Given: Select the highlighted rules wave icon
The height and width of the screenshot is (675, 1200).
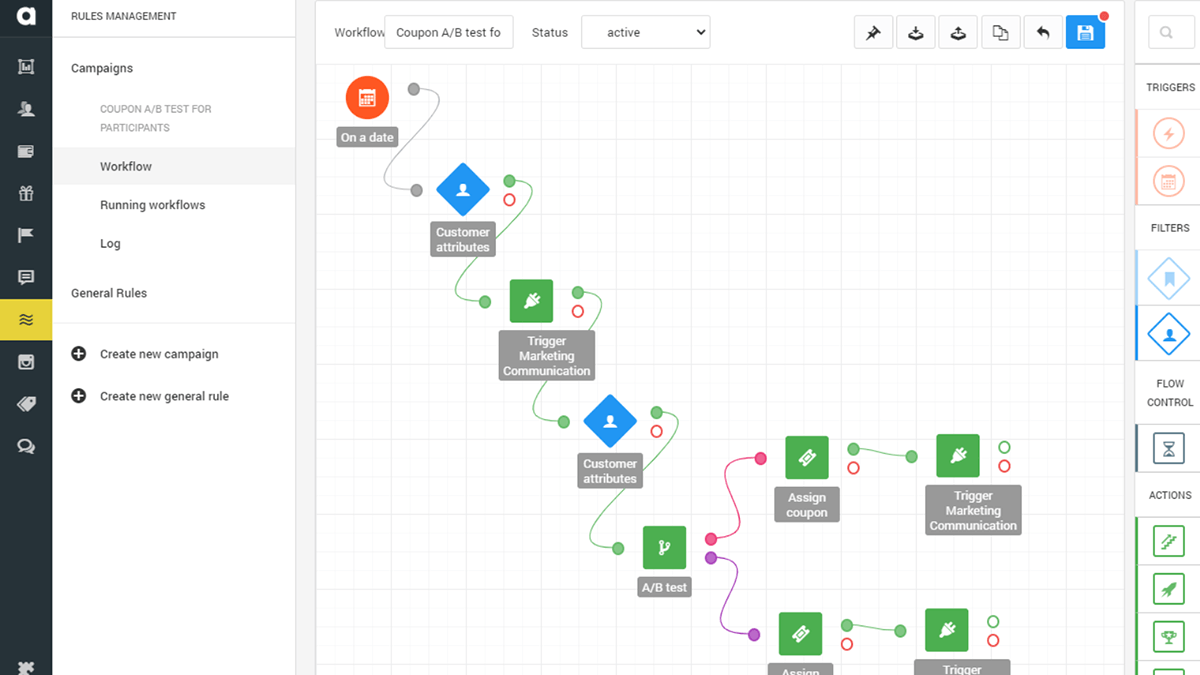Looking at the screenshot, I should tap(26, 320).
